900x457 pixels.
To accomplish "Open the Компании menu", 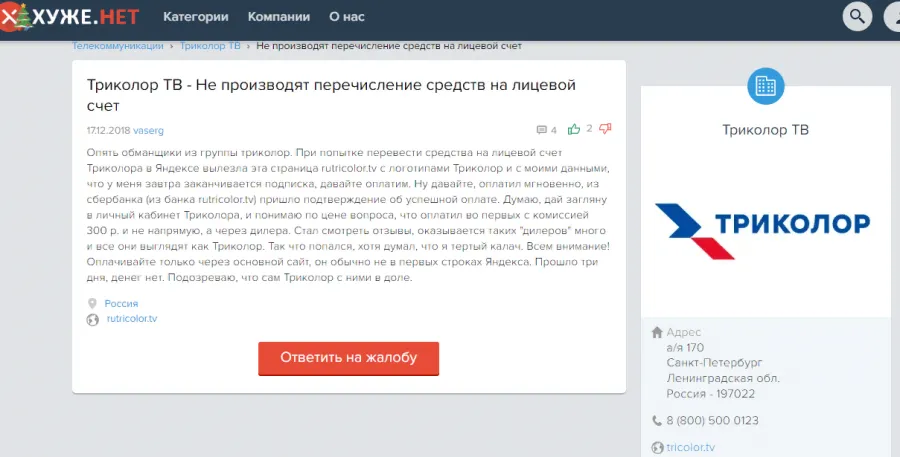I will pyautogui.click(x=279, y=17).
